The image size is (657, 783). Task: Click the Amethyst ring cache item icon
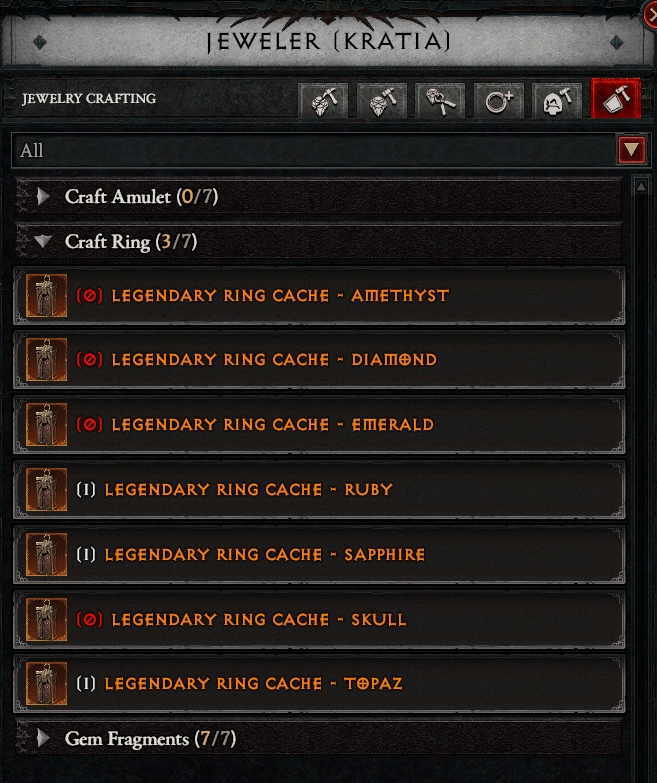pyautogui.click(x=46, y=296)
